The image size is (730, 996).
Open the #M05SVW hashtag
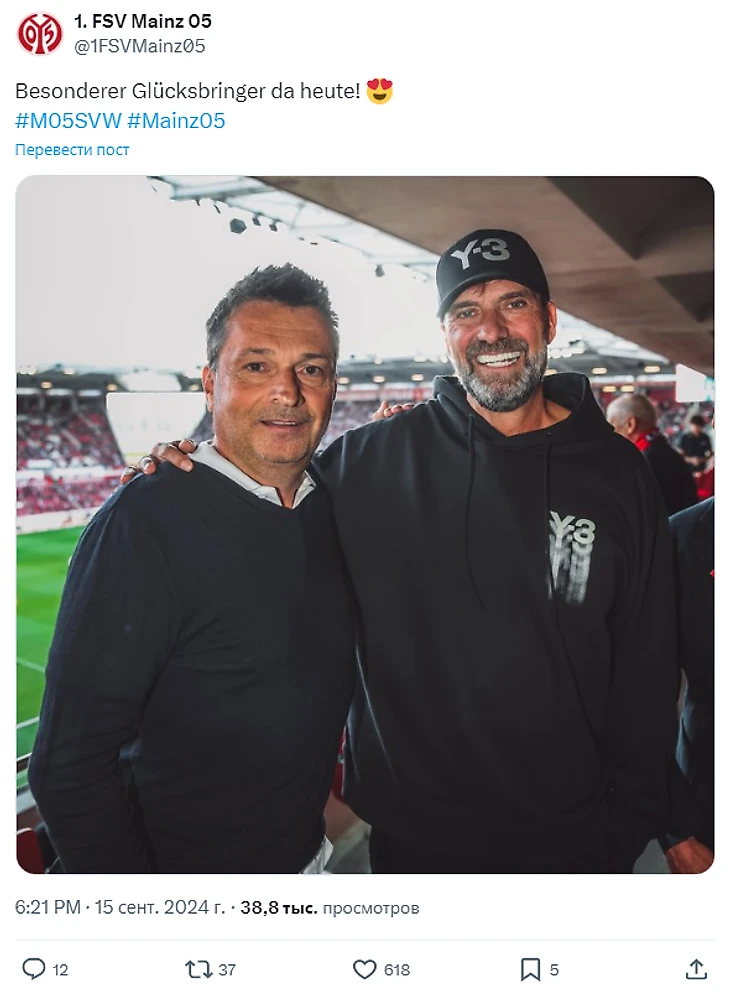(x=67, y=121)
